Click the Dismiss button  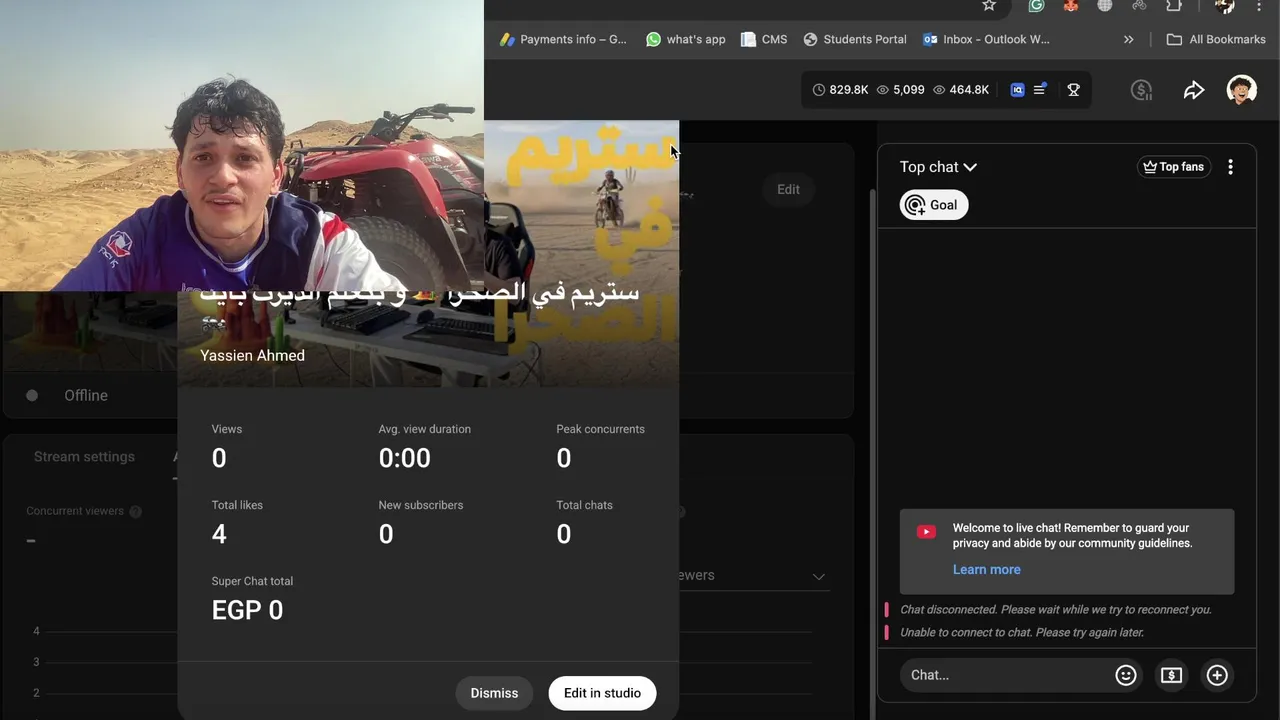(x=494, y=693)
